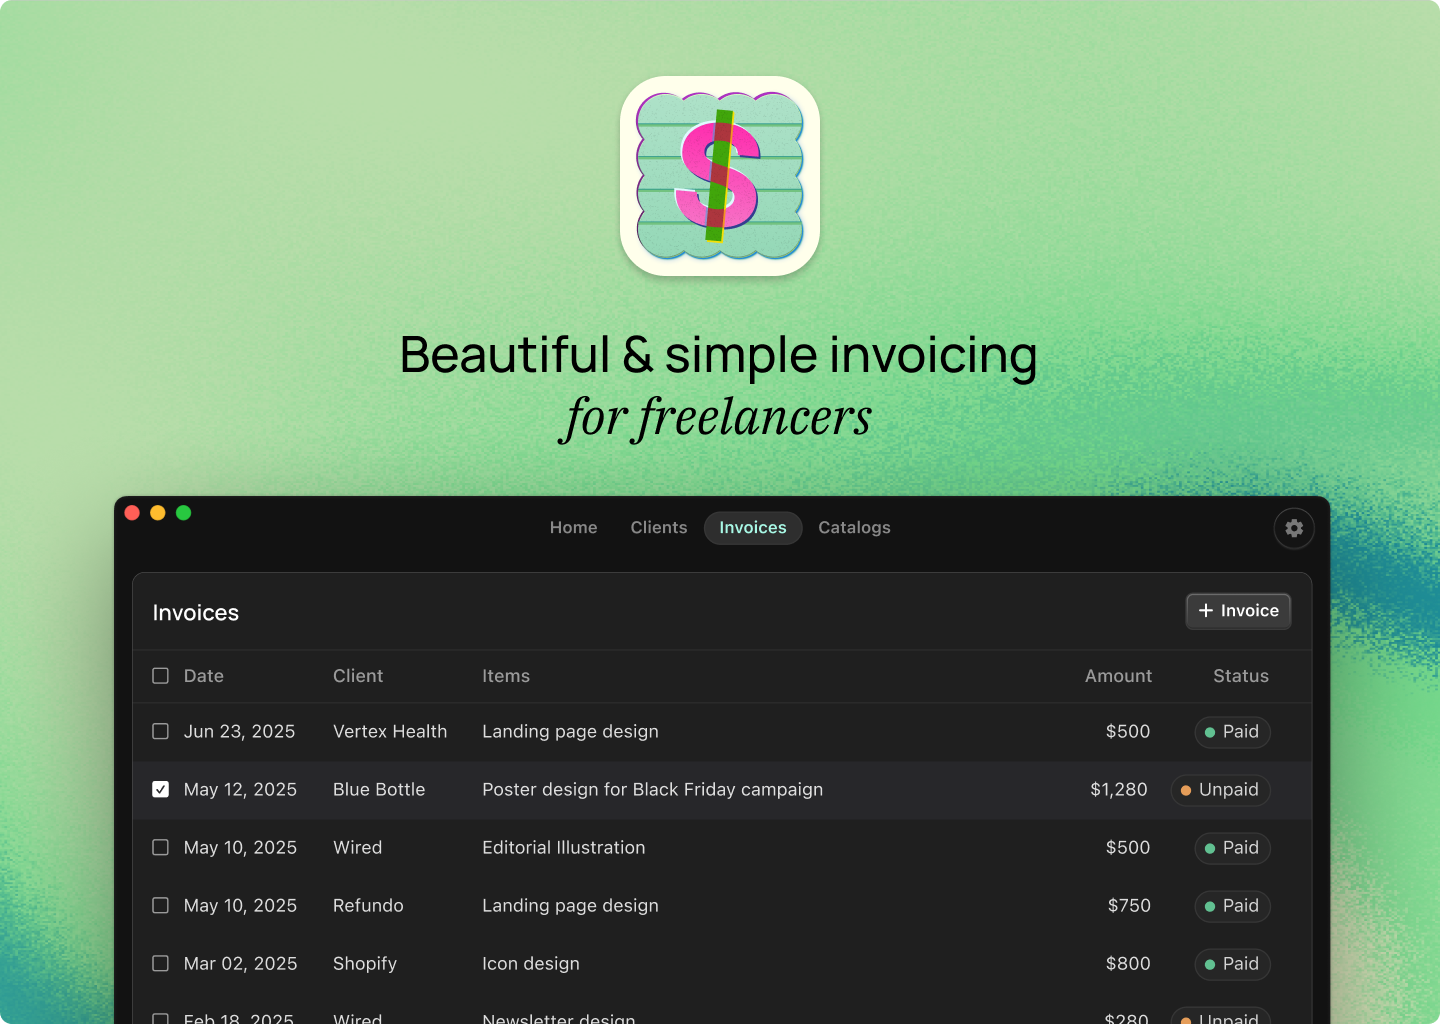Check the select-all checkbox in the table header
Viewport: 1440px width, 1024px height.
pyautogui.click(x=160, y=676)
